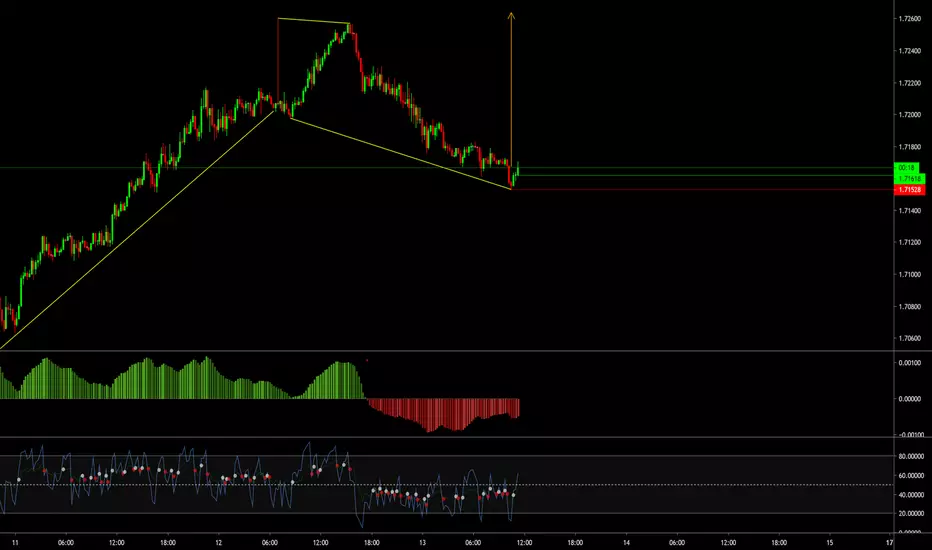Click the red price label 1.71528

pos(909,190)
